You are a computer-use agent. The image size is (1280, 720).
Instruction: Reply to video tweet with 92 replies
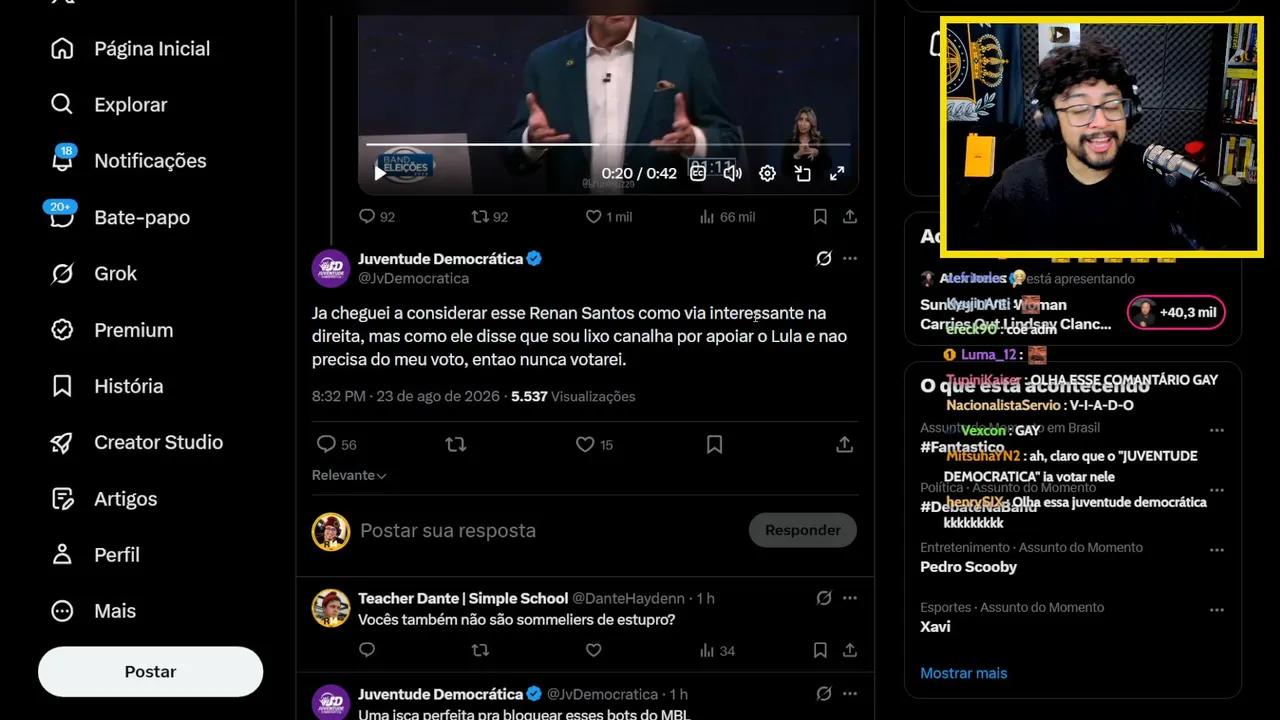tap(376, 217)
